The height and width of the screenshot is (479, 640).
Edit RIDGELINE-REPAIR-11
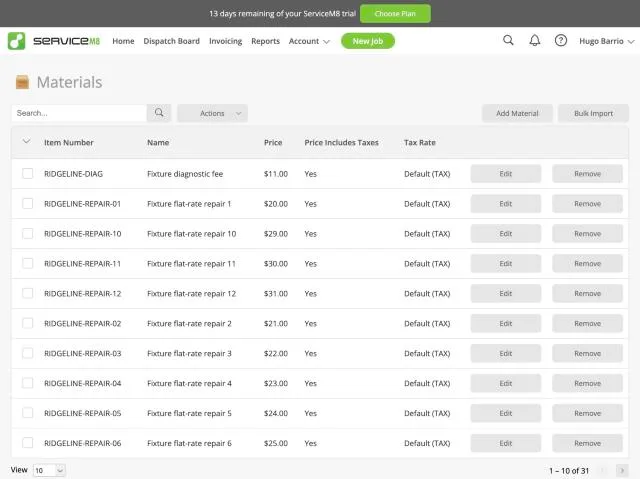pyautogui.click(x=506, y=263)
